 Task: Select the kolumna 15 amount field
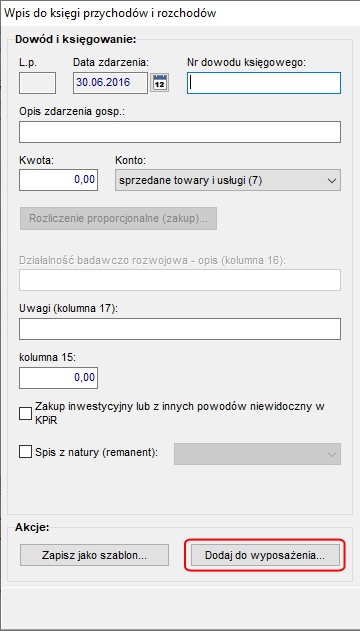click(58, 378)
